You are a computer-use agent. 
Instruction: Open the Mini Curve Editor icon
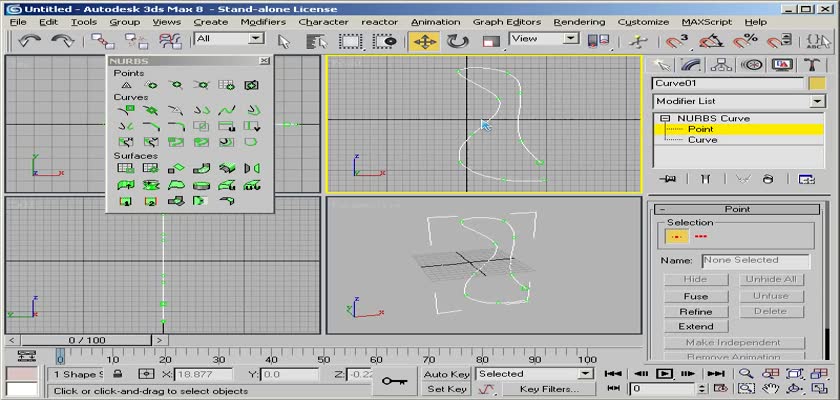(27, 356)
